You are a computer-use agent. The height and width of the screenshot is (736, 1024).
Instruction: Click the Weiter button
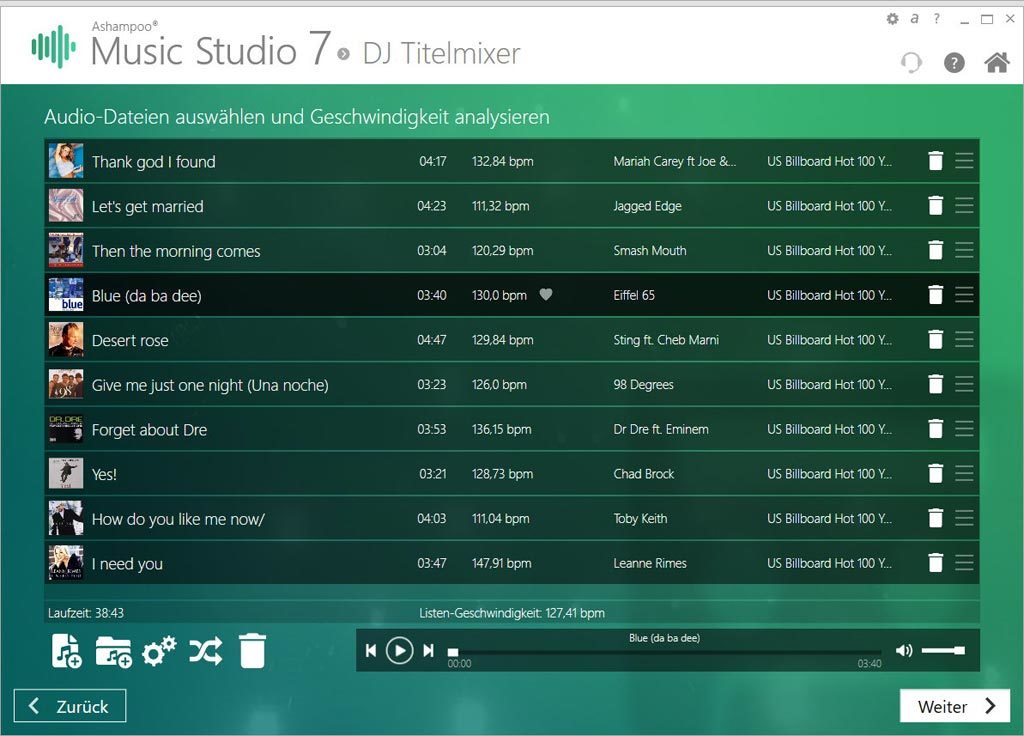[x=955, y=706]
